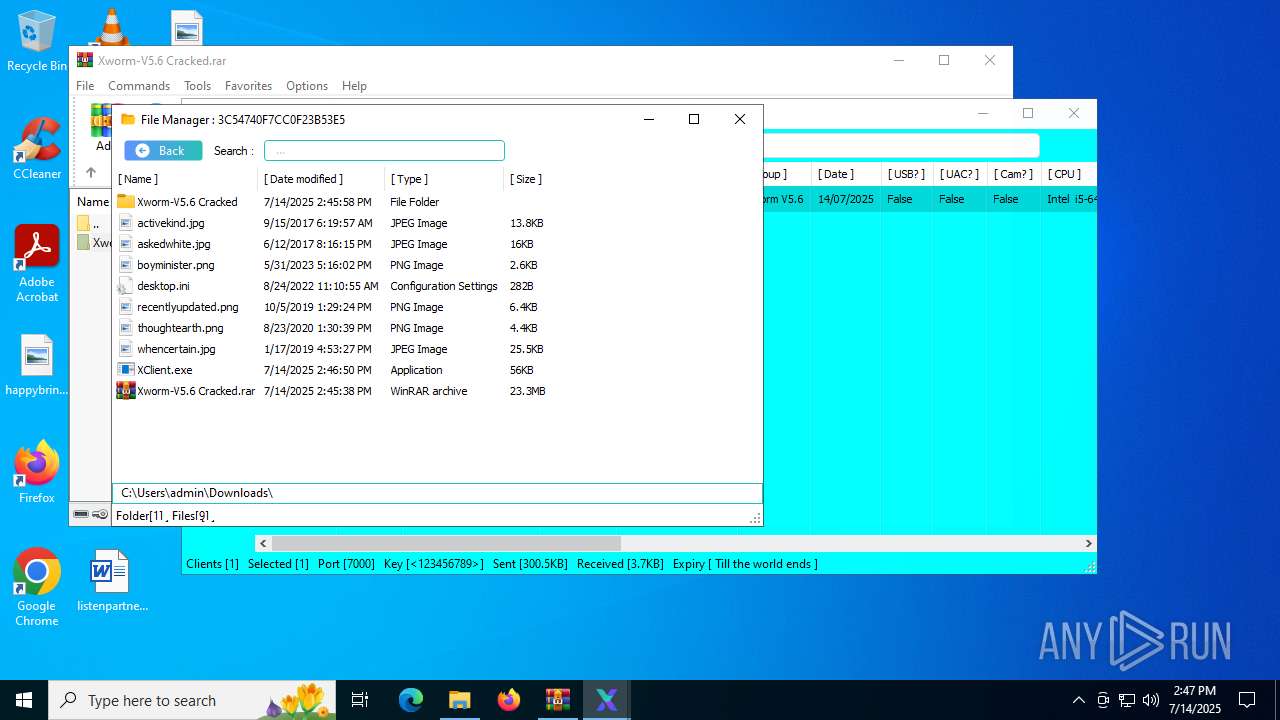Click the Windows Start button
The image size is (1280, 720).
click(x=24, y=700)
